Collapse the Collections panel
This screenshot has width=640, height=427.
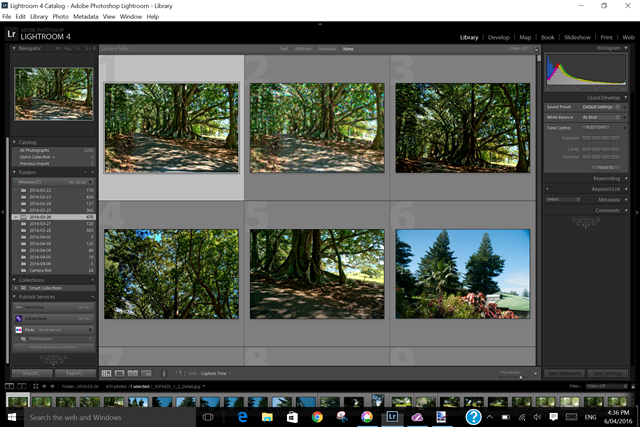point(14,280)
